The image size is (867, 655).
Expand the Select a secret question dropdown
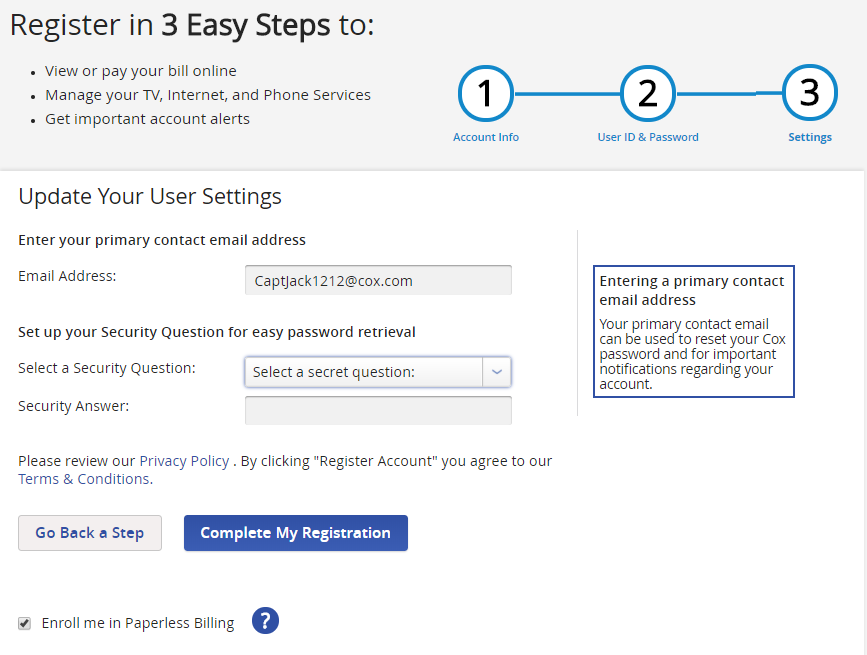(x=378, y=372)
